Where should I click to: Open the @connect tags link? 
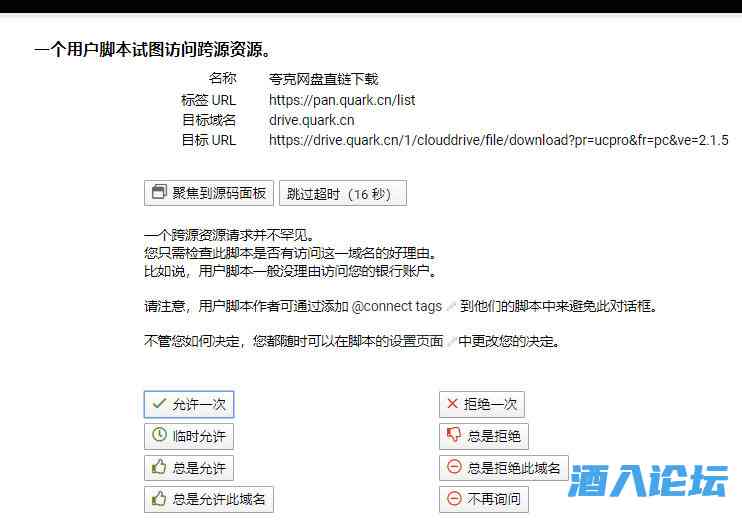[x=397, y=306]
